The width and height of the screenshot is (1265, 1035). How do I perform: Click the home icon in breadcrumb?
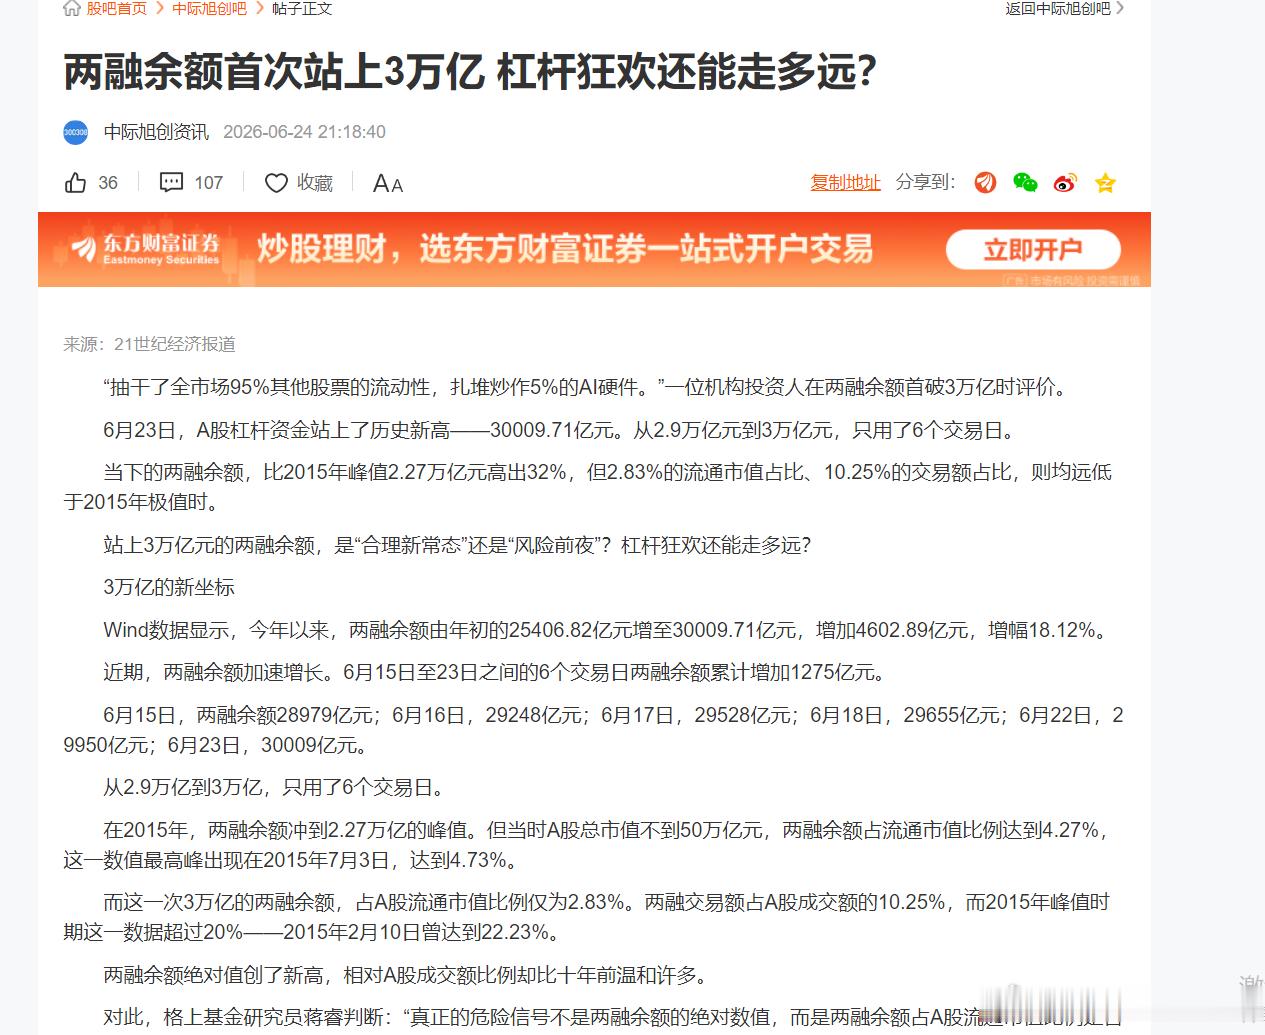pos(72,8)
